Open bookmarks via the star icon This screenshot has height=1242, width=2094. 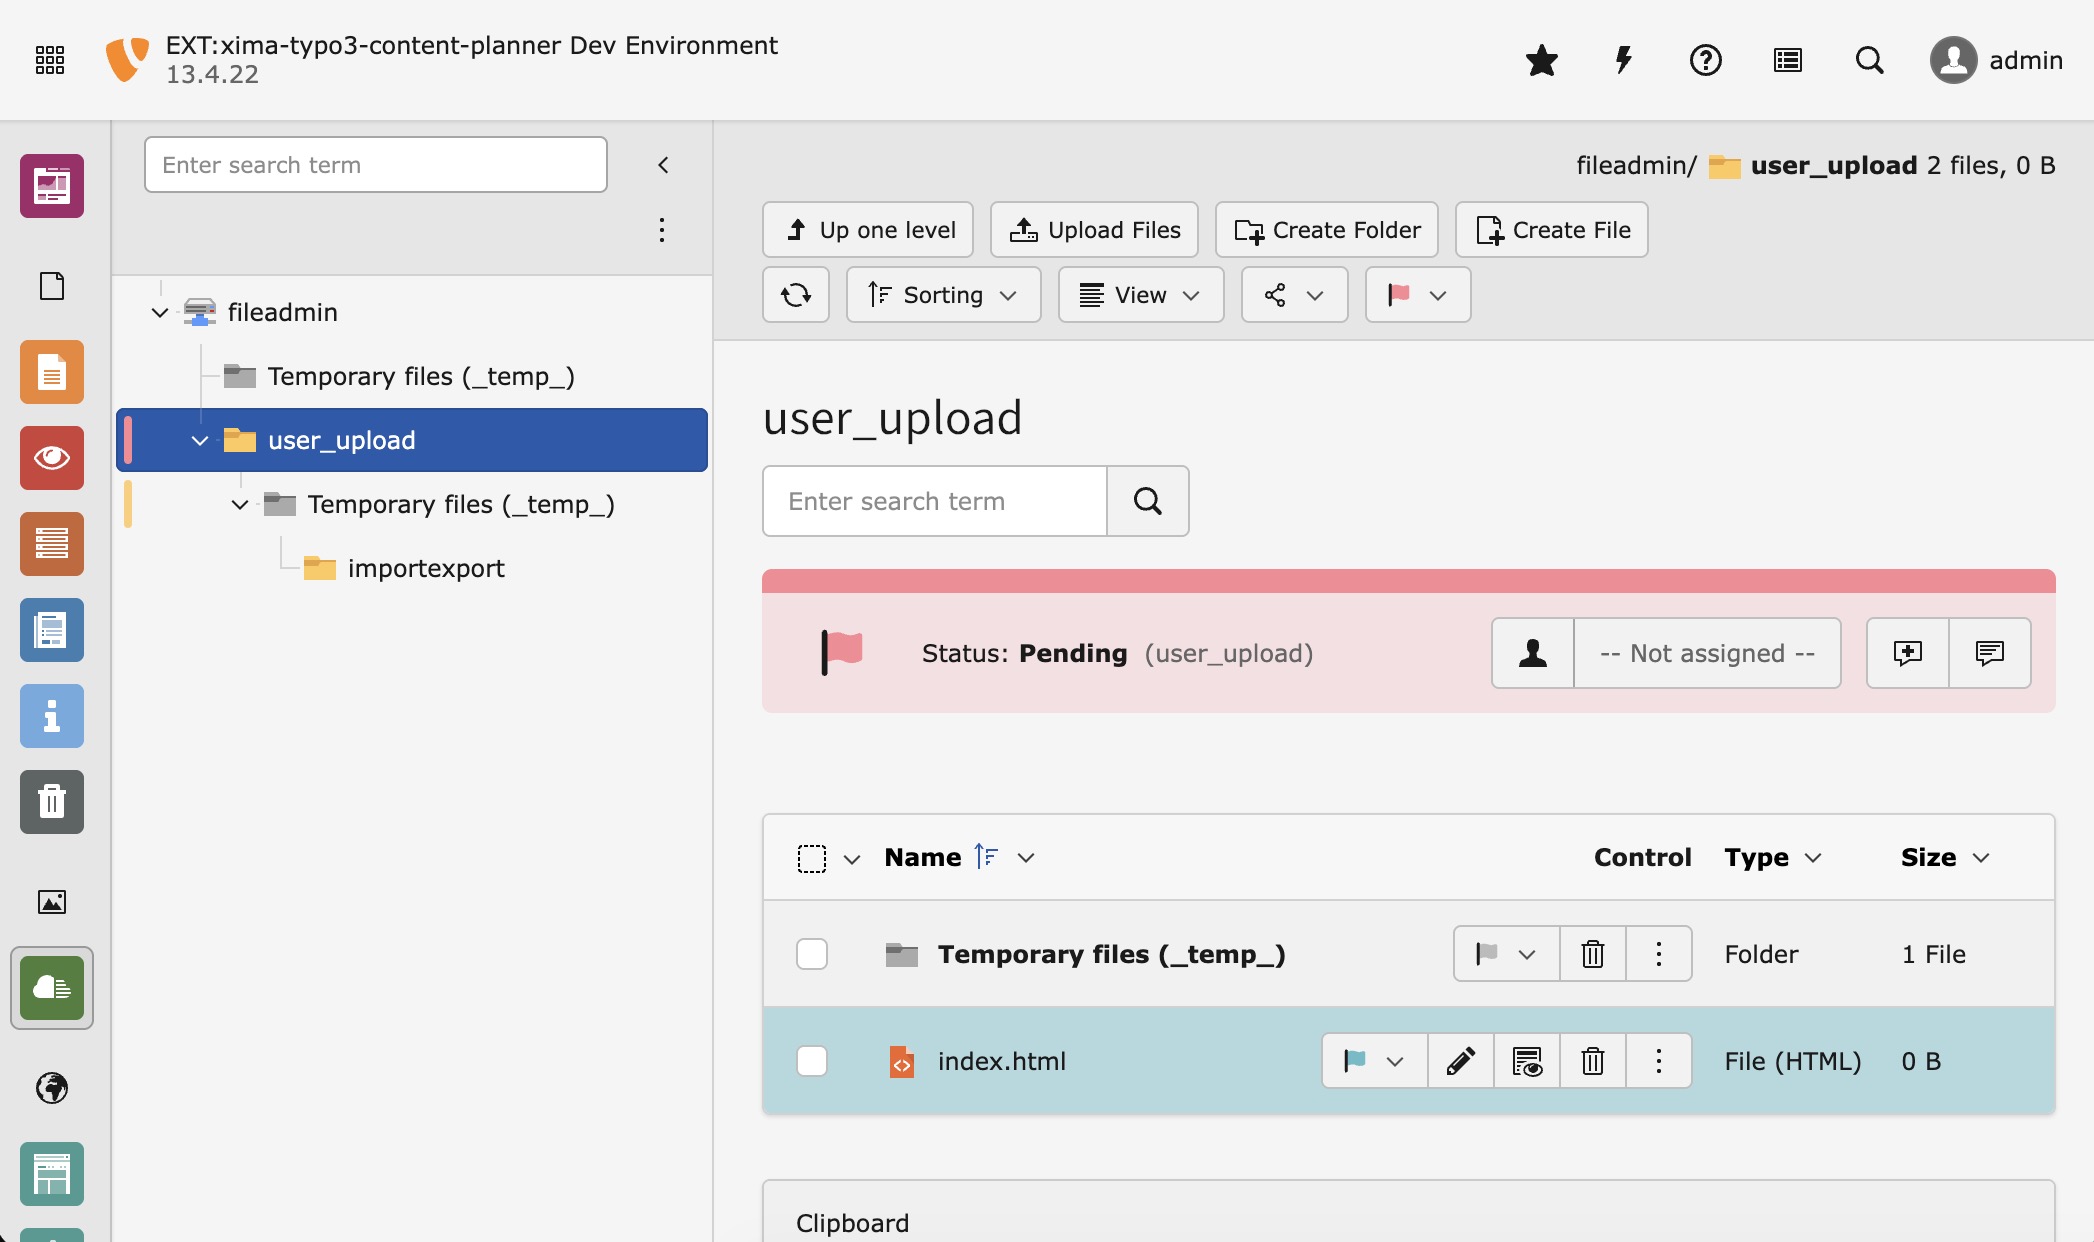coord(1541,60)
